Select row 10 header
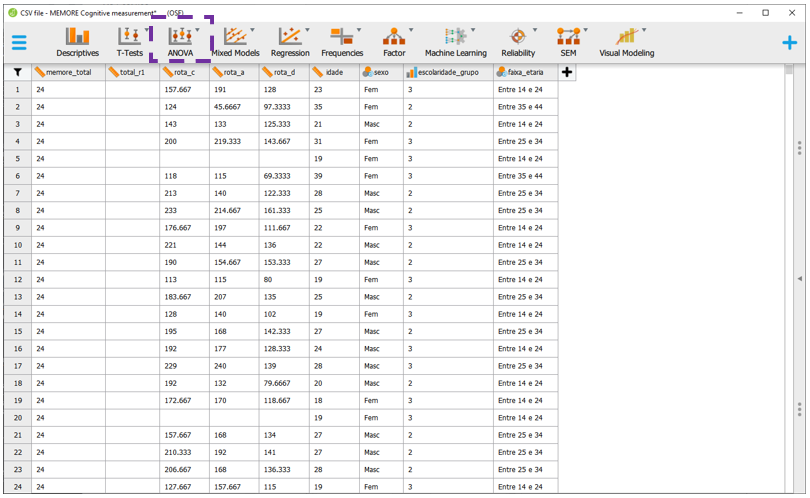This screenshot has height=498, width=810. (17, 245)
